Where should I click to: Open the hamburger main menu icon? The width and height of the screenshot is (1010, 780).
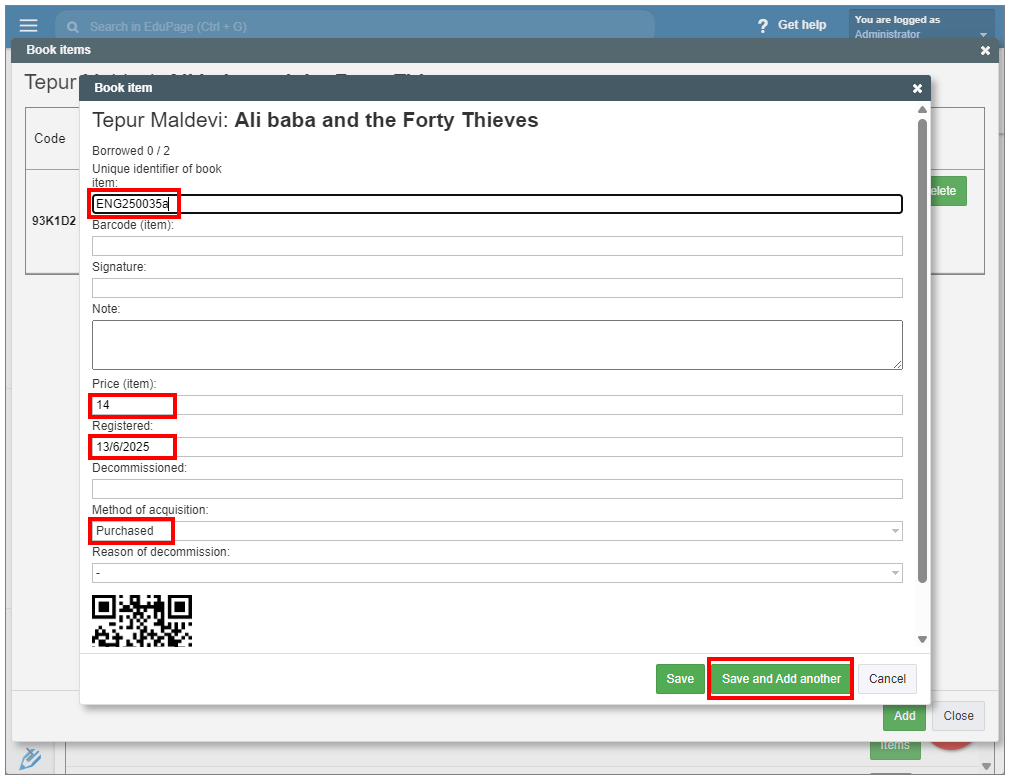click(x=28, y=26)
